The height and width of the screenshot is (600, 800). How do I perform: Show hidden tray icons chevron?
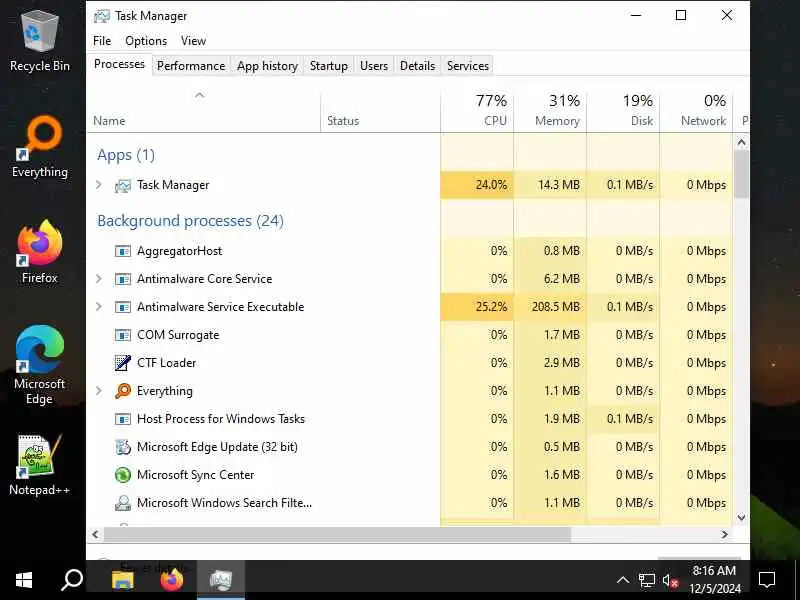click(622, 581)
